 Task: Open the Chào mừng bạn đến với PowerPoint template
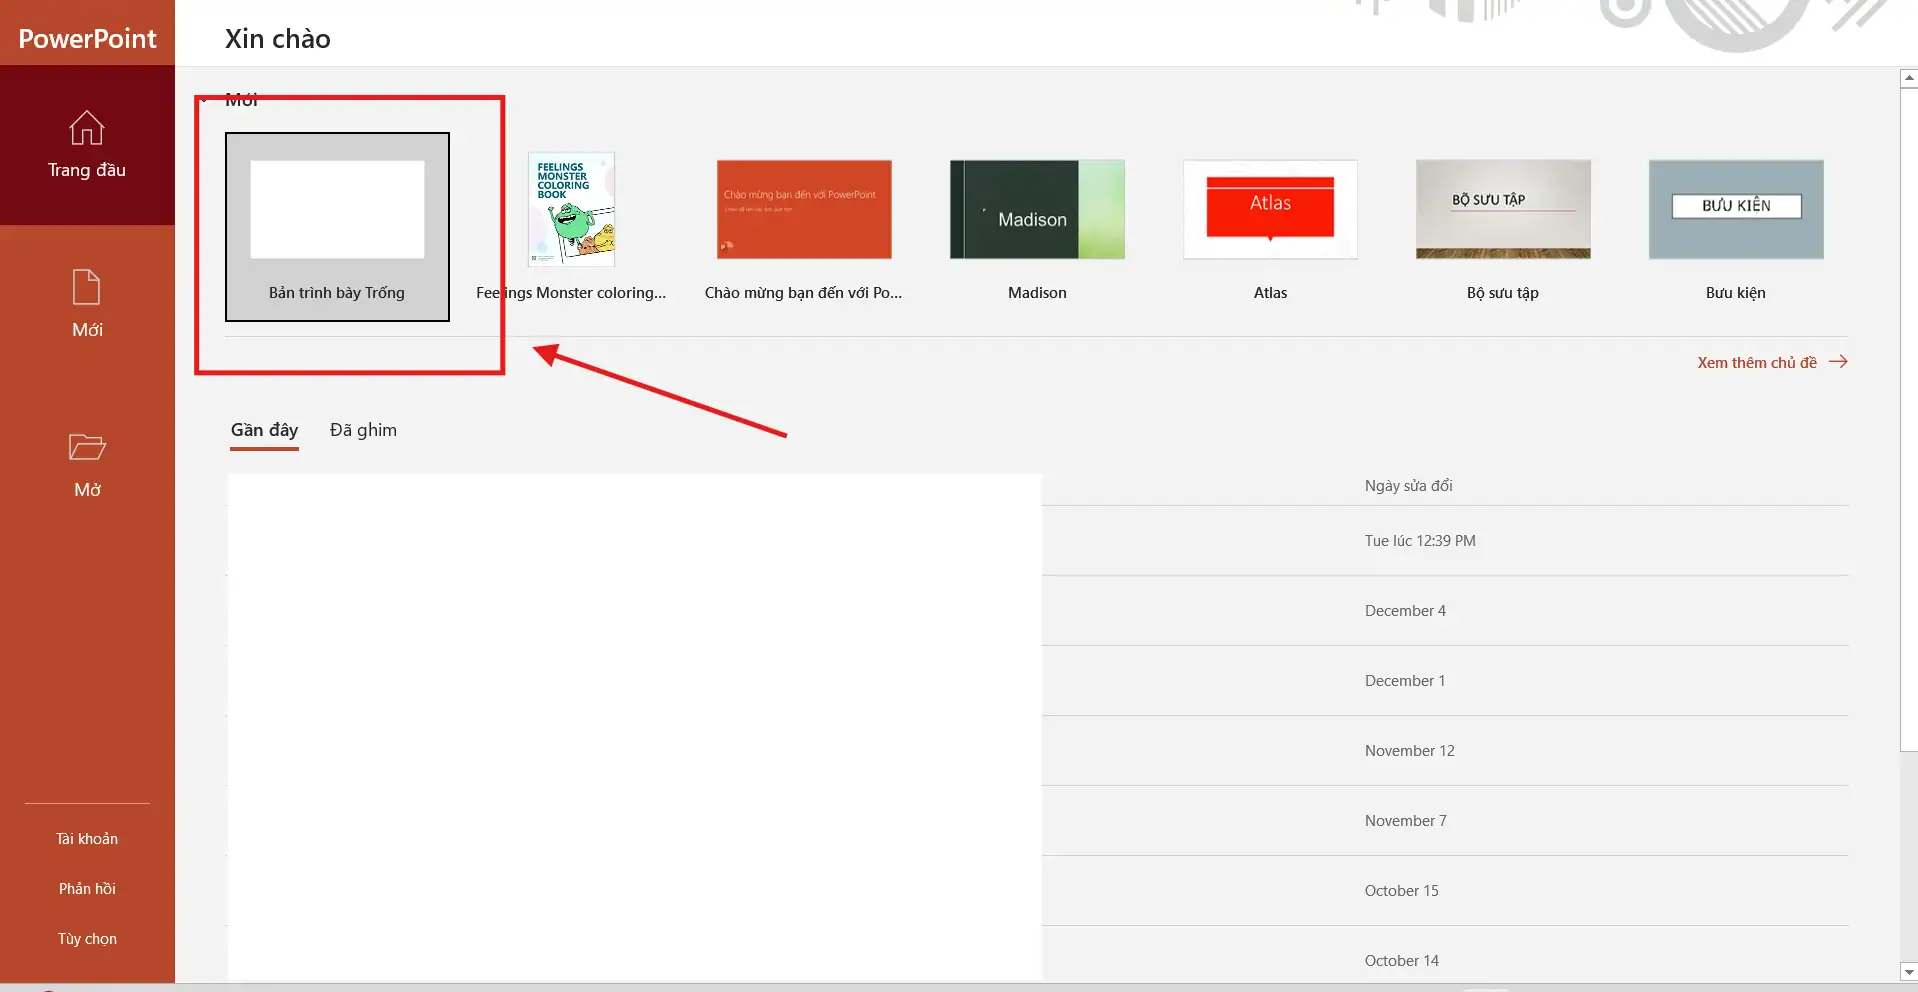[804, 227]
